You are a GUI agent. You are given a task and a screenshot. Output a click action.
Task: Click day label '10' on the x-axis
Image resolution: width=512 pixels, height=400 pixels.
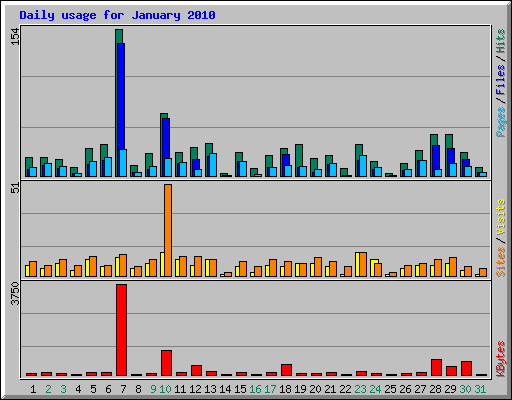click(x=165, y=389)
